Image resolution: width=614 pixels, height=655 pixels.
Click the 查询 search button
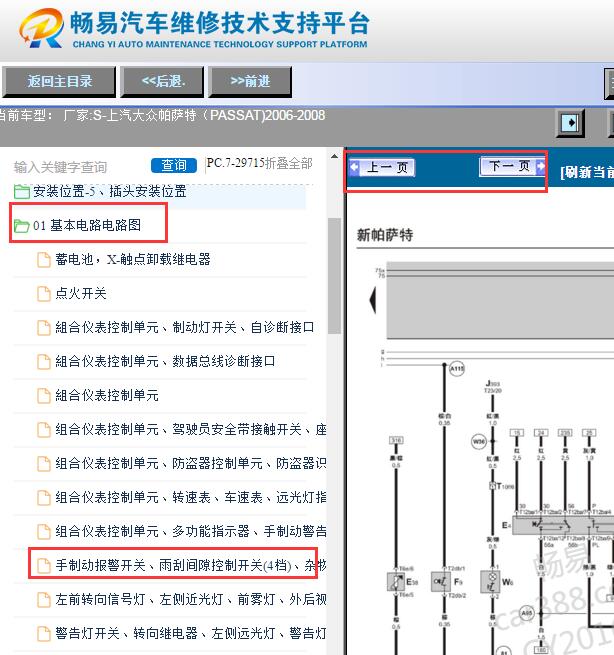click(174, 165)
